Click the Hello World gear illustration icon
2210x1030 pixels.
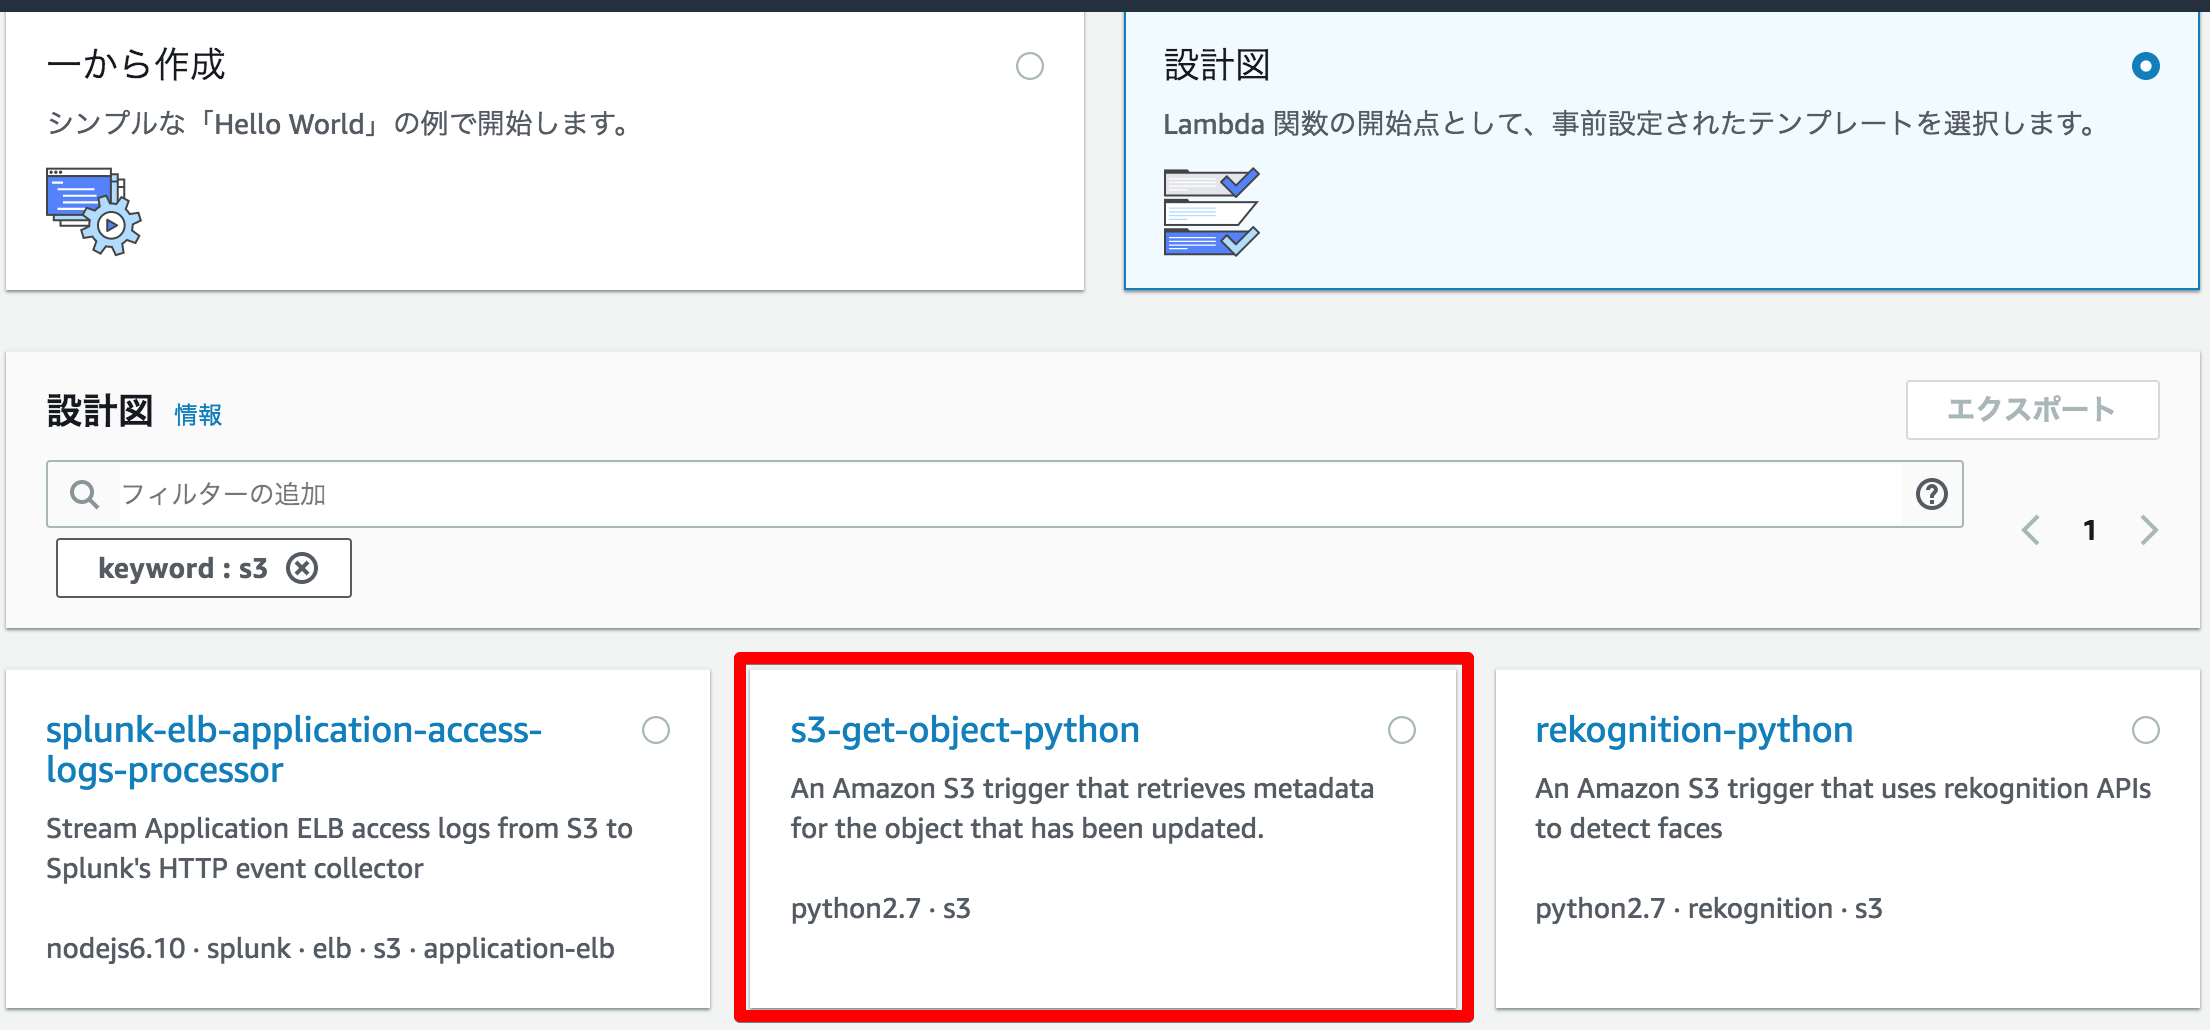94,211
